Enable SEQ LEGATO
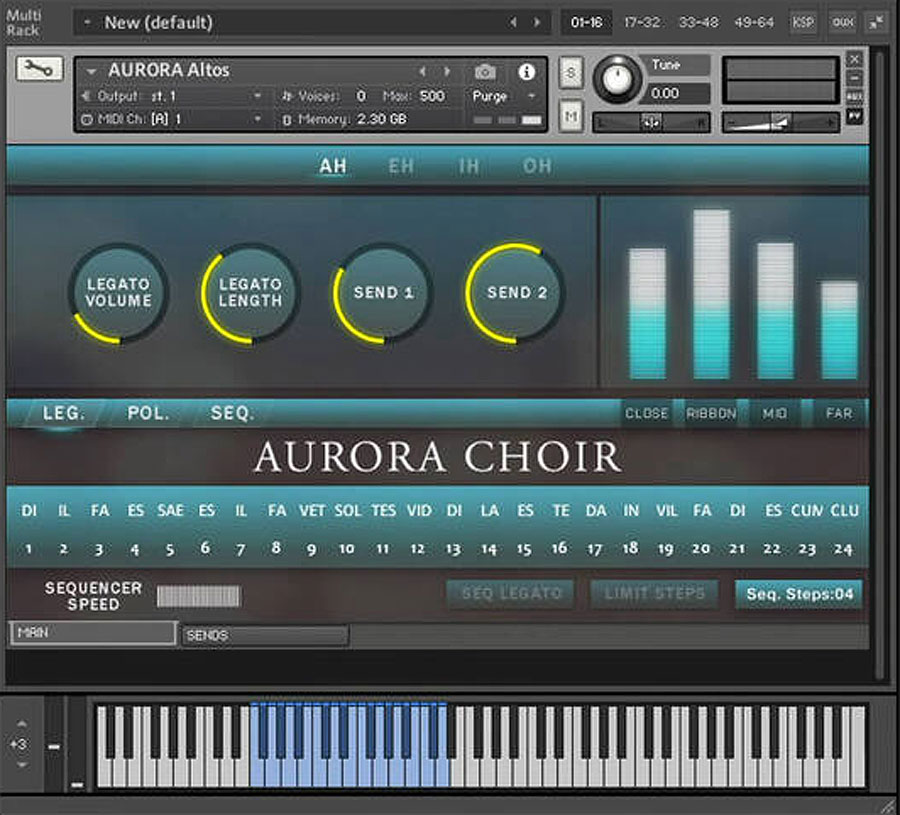Screen dimensions: 900x815 [510, 593]
